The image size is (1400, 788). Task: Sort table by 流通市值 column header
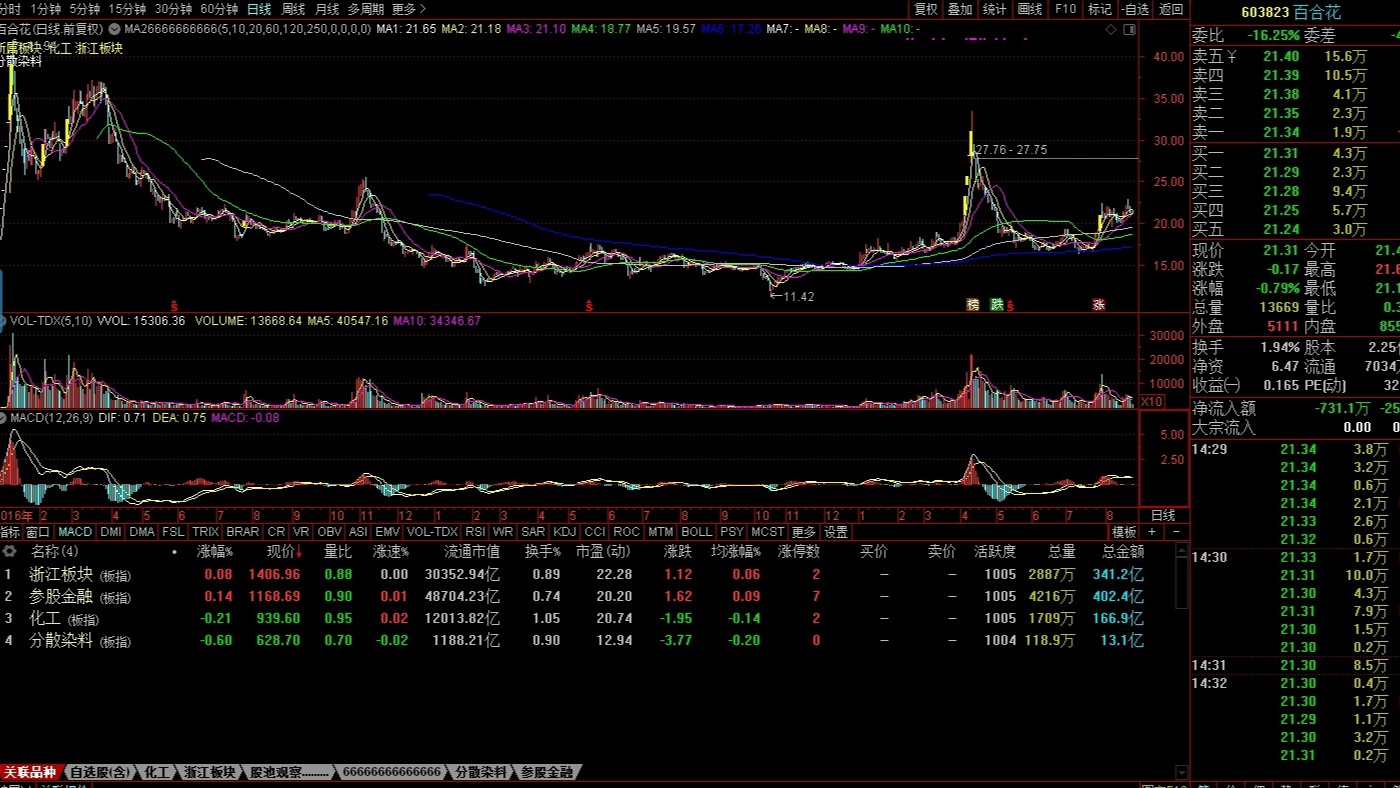tap(472, 551)
